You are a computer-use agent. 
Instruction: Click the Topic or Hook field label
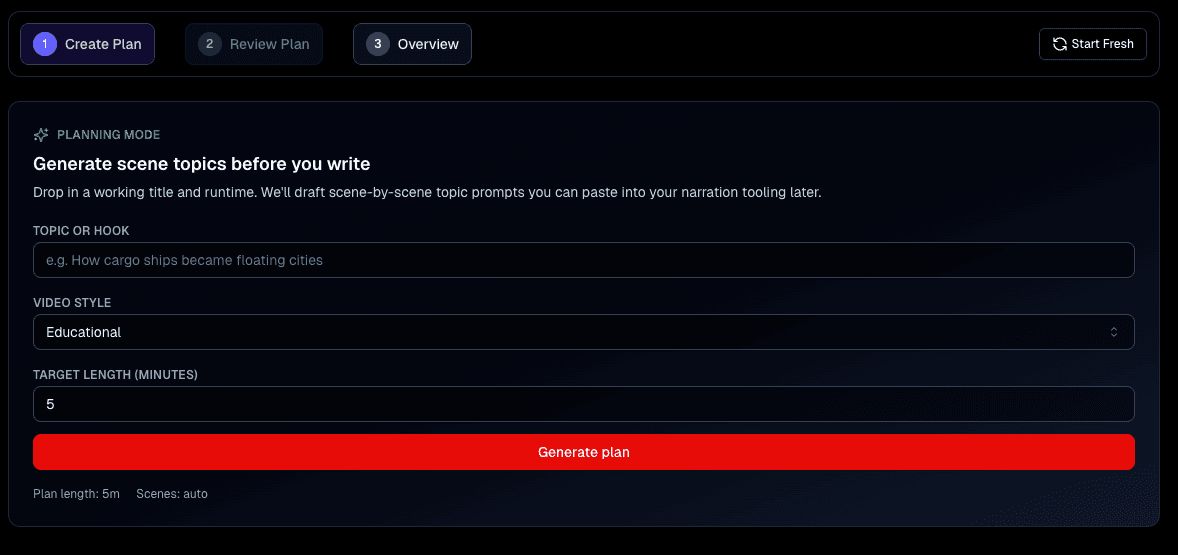point(81,231)
